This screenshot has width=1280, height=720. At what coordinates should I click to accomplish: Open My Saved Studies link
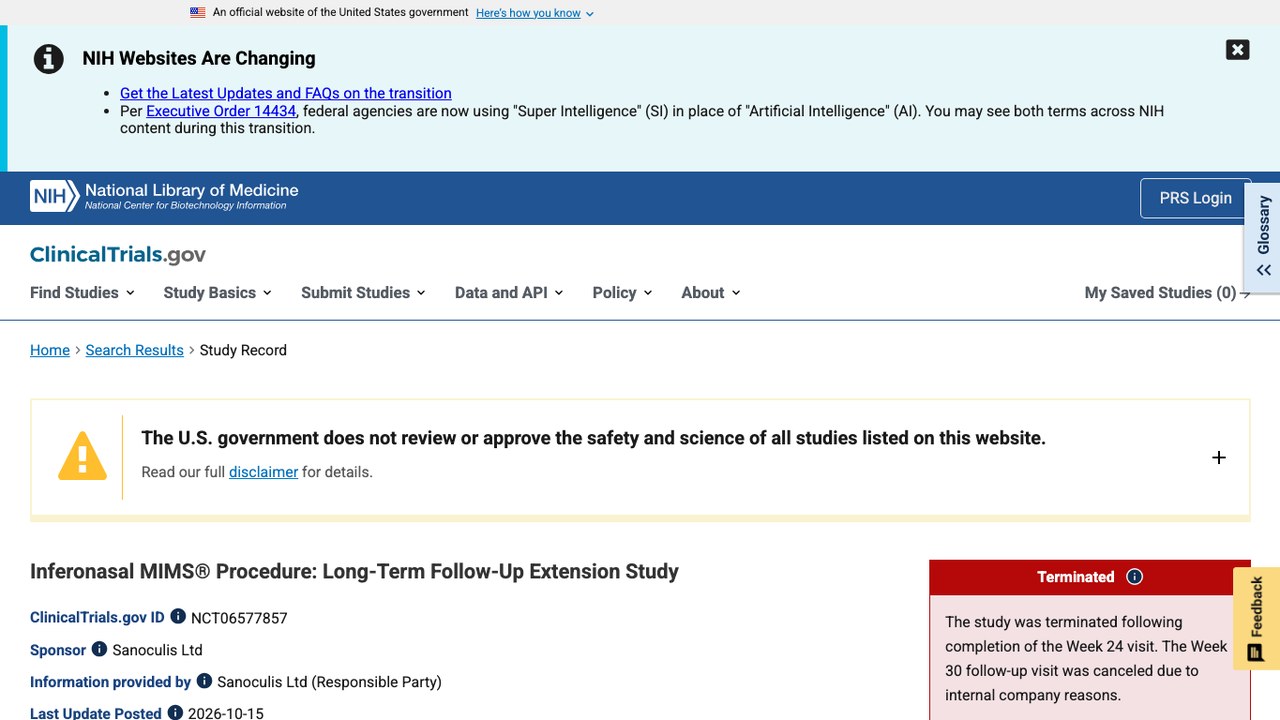(1167, 292)
